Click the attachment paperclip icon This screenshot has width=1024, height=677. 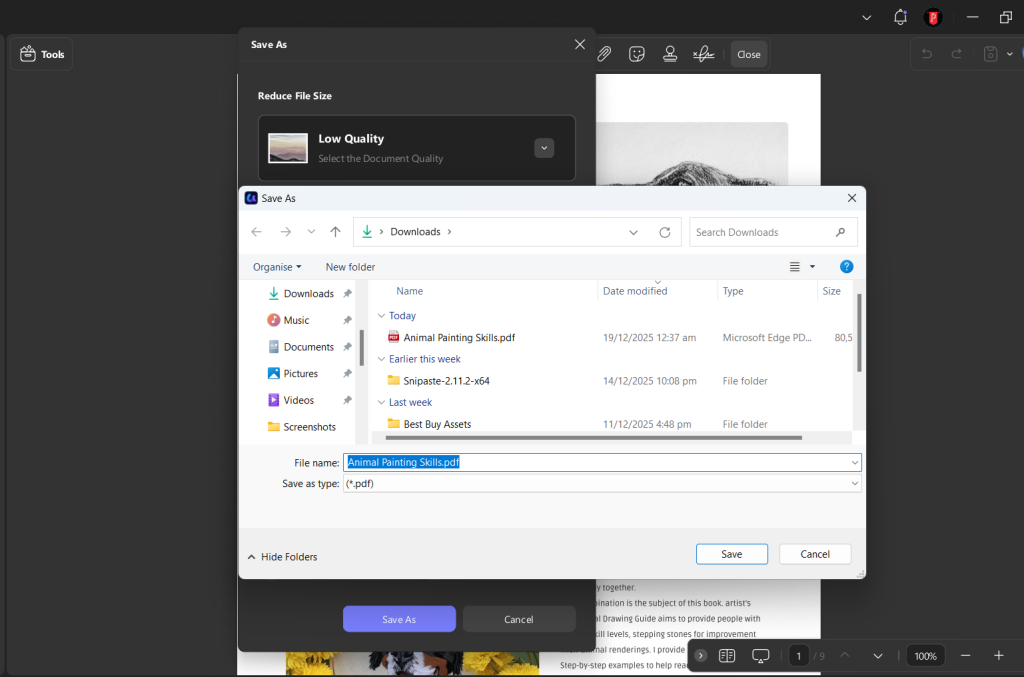604,54
